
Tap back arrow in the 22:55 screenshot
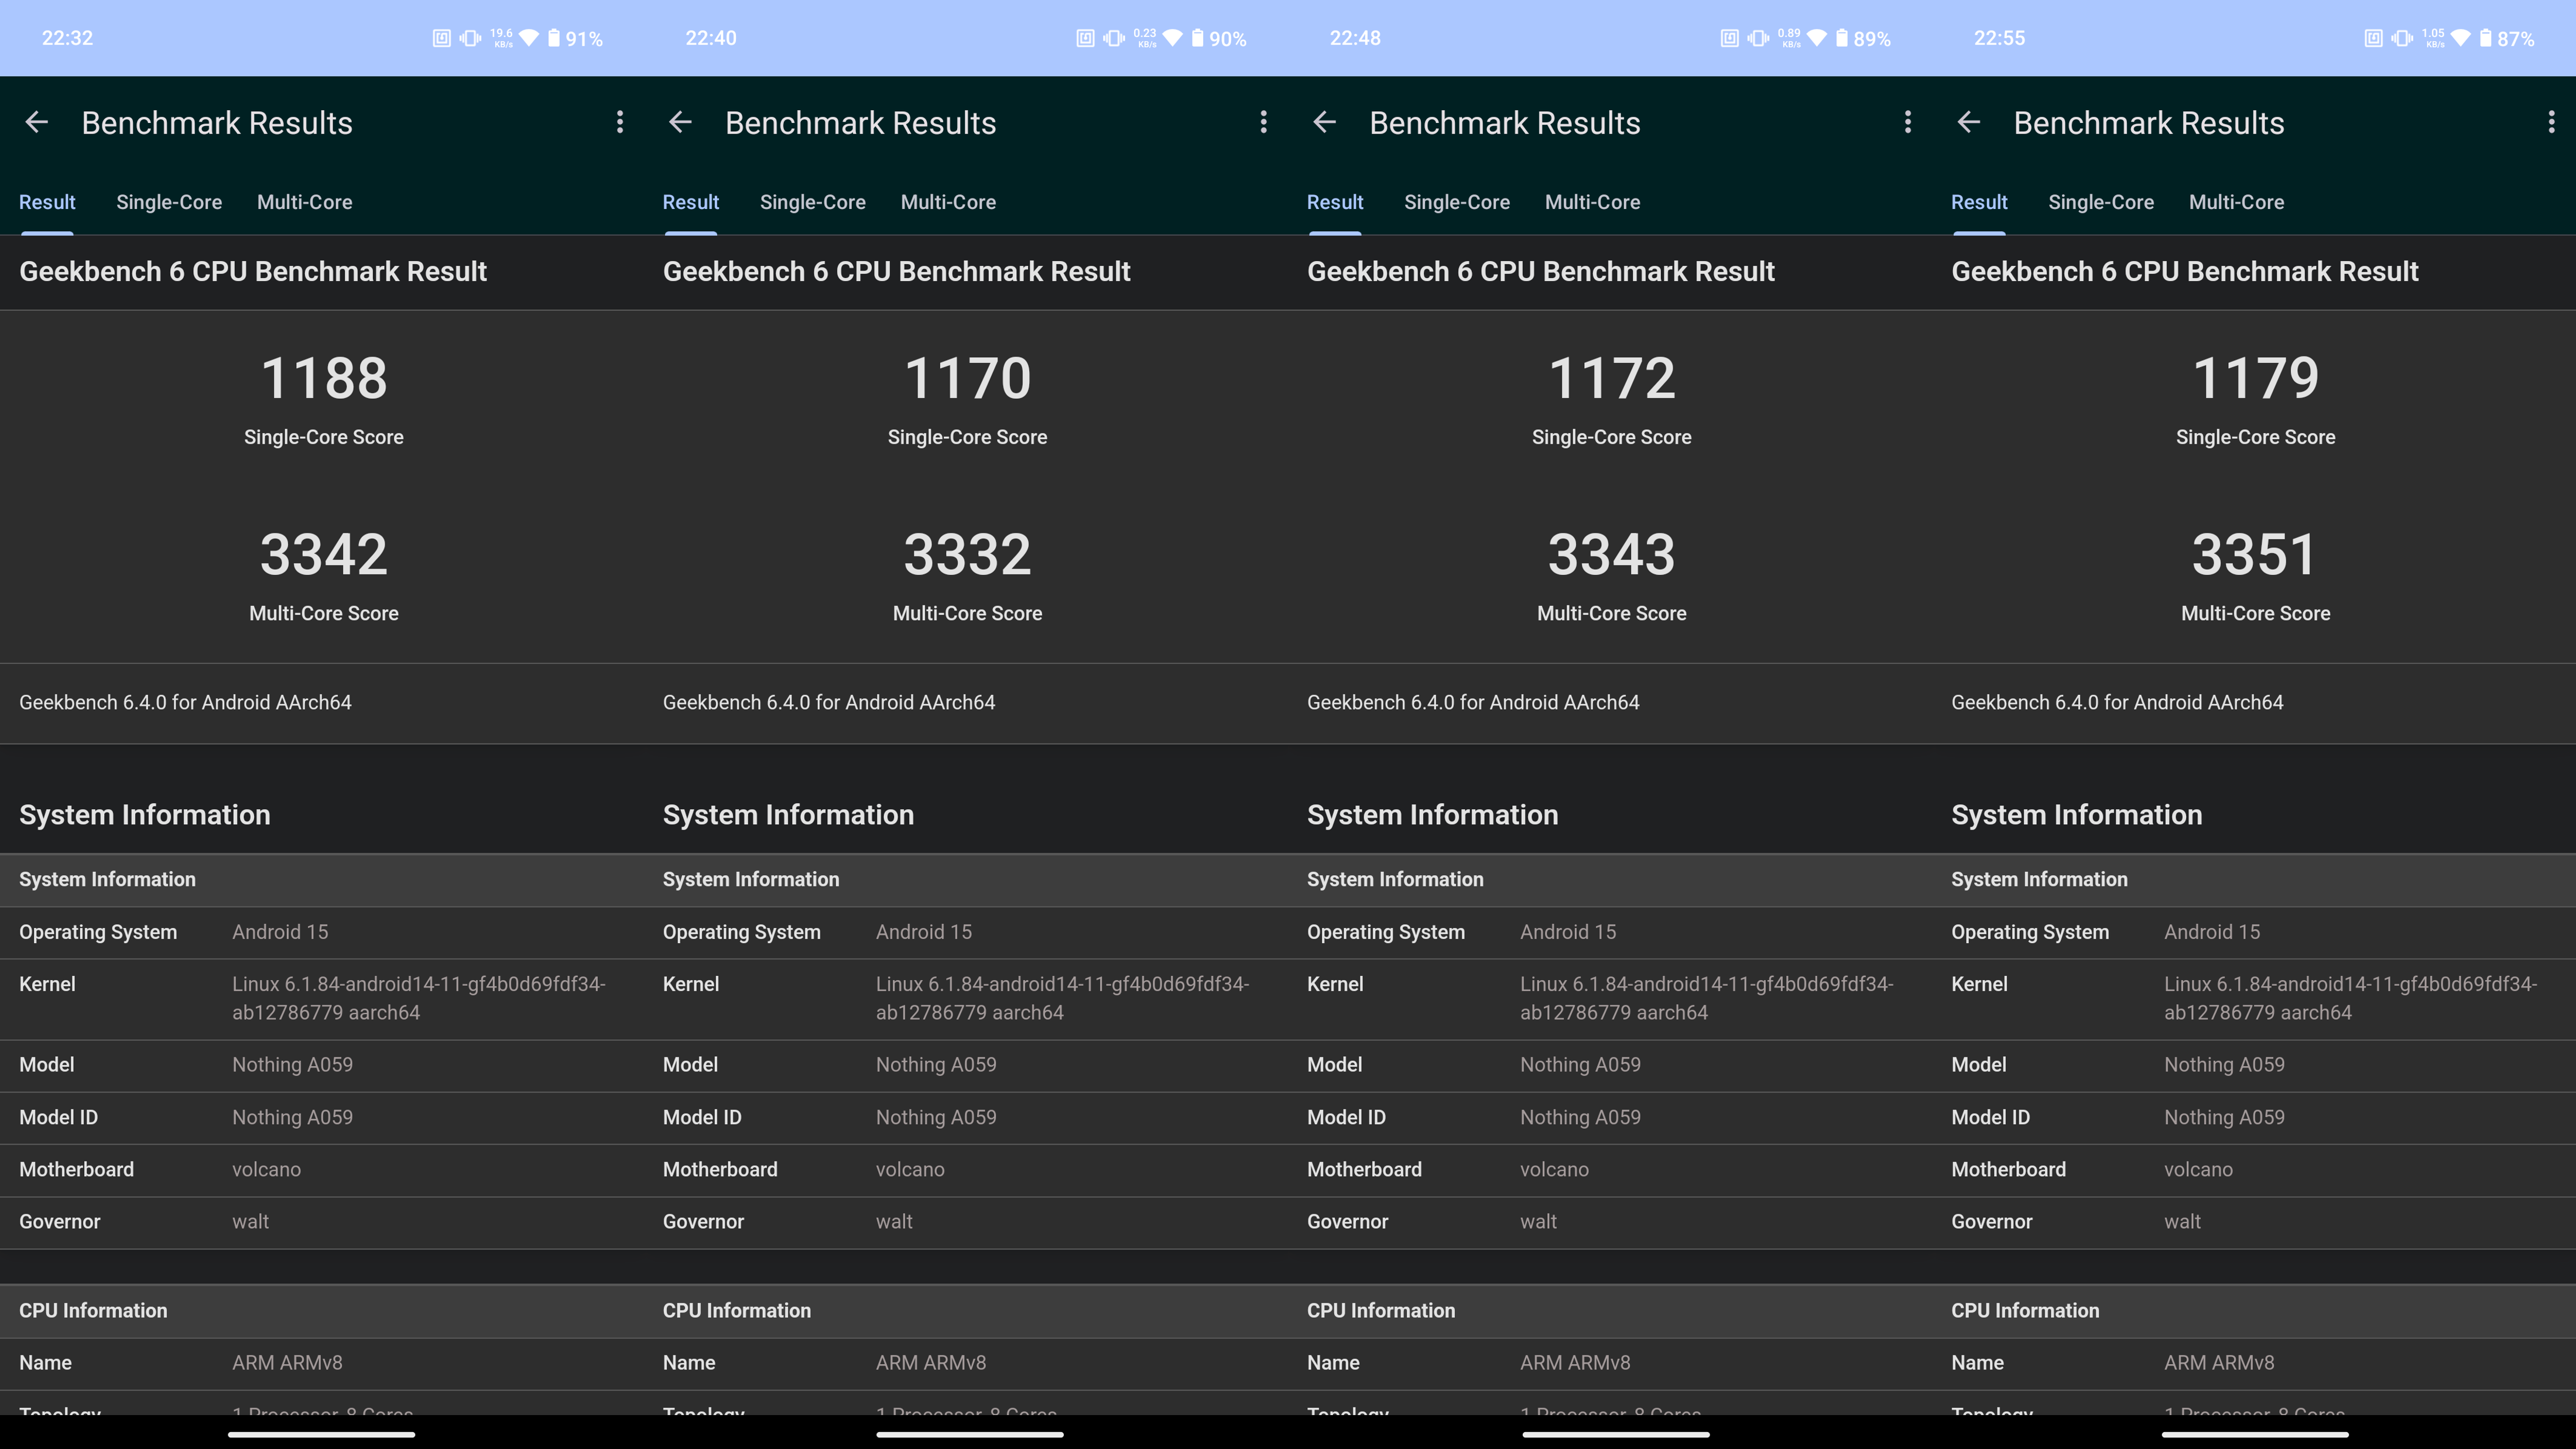1968,122
